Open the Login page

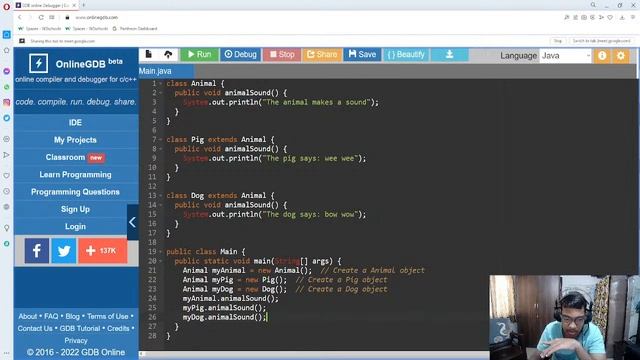76,227
